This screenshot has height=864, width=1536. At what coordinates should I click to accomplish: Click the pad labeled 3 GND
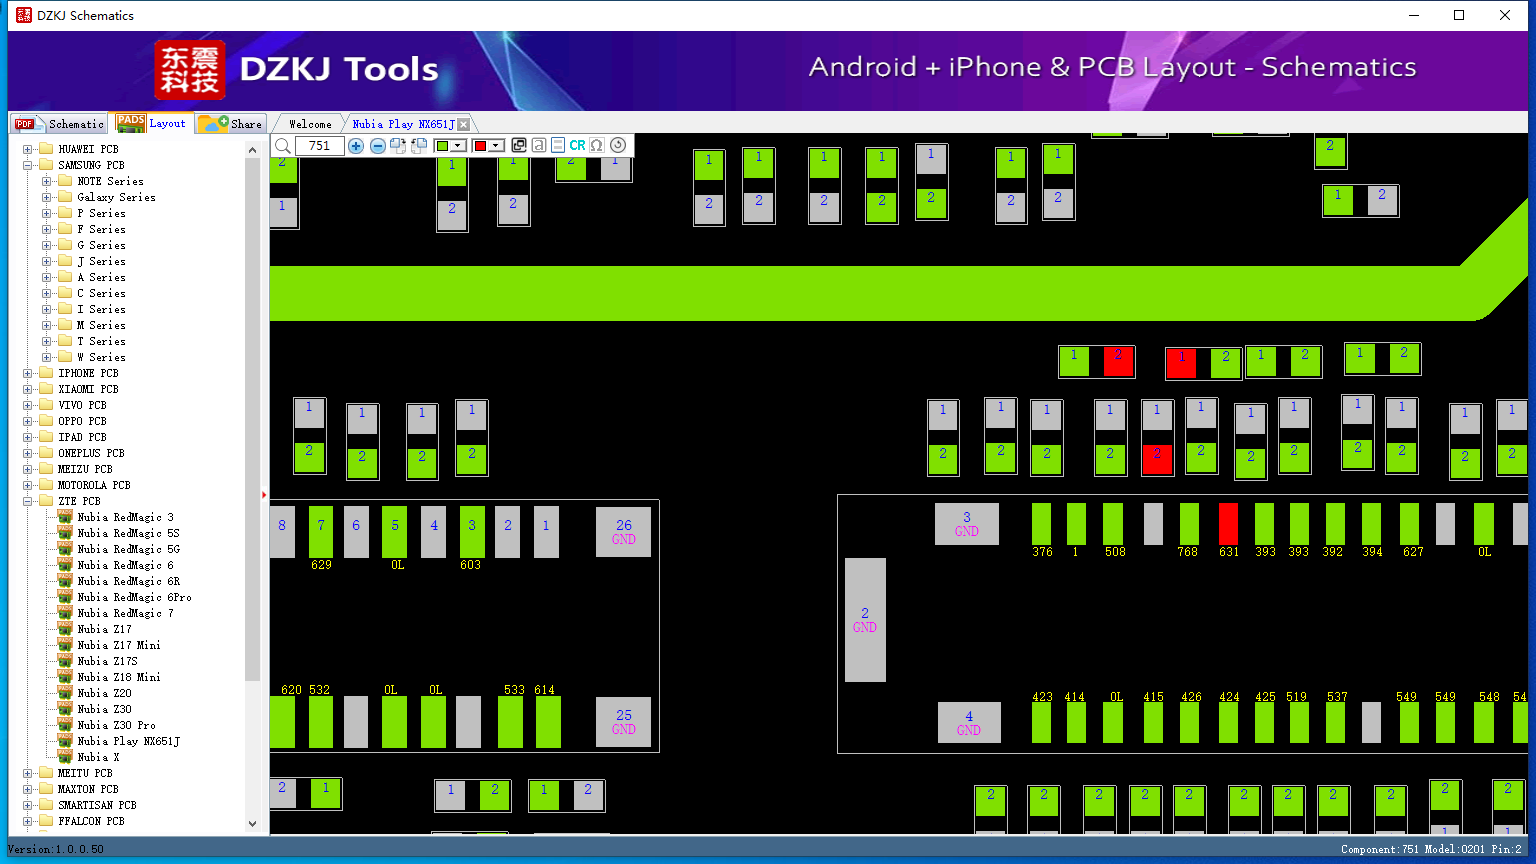(967, 524)
